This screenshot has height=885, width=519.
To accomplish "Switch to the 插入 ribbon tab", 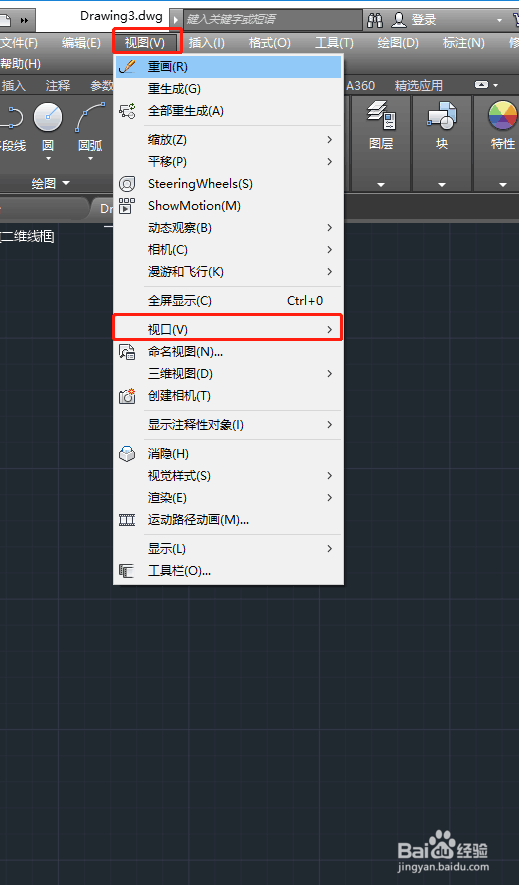I will 14,86.
